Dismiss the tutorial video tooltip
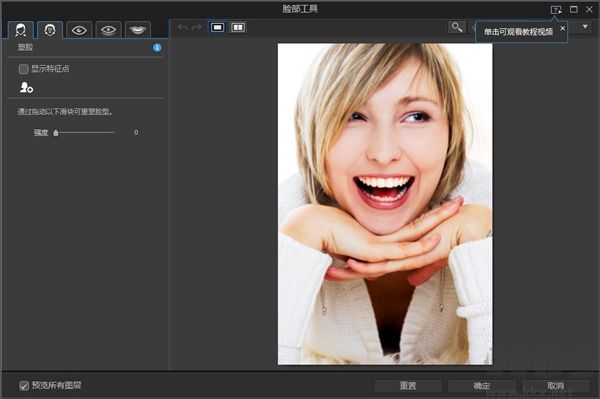Image resolution: width=600 pixels, height=399 pixels. point(562,28)
